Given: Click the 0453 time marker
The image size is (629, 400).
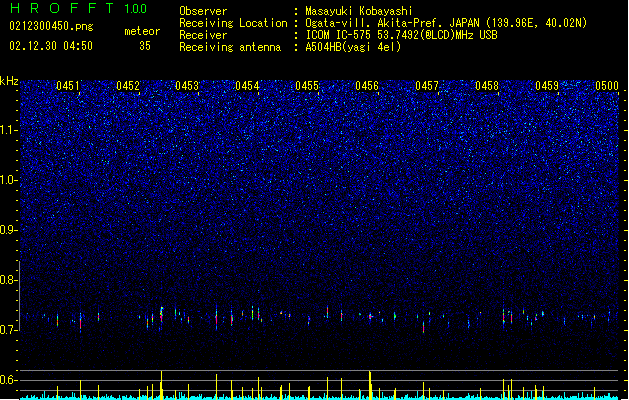Looking at the screenshot, I should [x=187, y=86].
